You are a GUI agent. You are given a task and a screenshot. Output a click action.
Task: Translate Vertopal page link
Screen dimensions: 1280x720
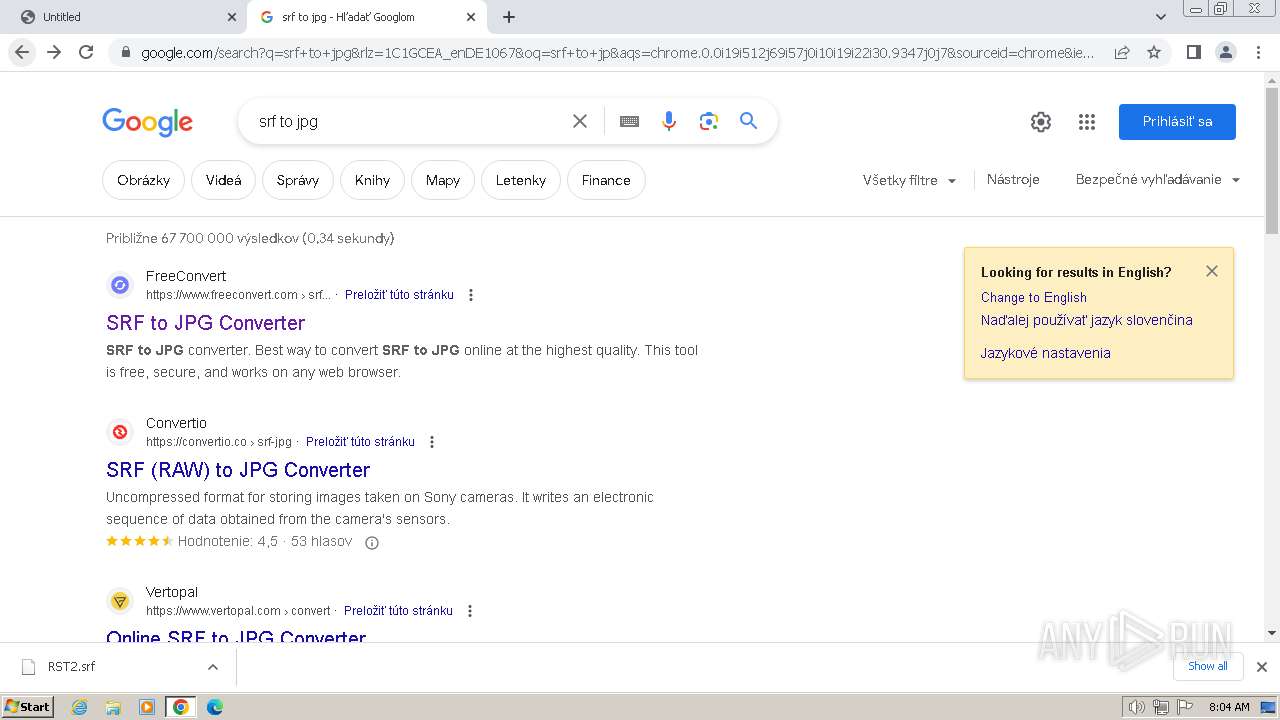[398, 611]
